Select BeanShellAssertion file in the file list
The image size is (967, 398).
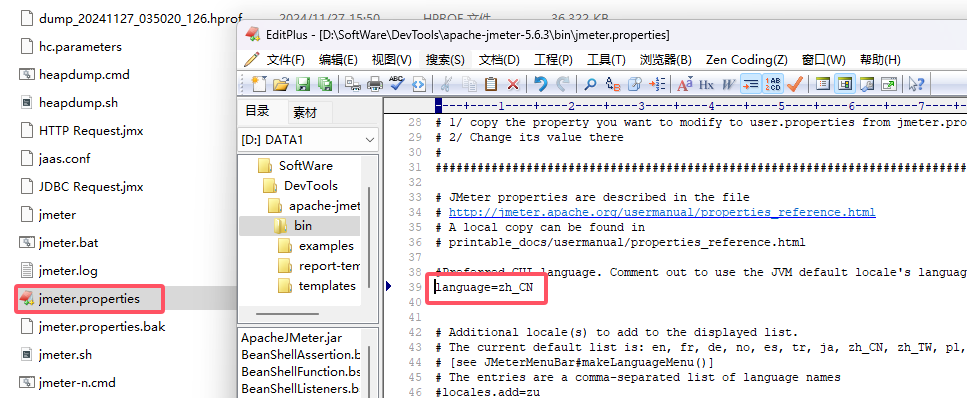[301, 355]
